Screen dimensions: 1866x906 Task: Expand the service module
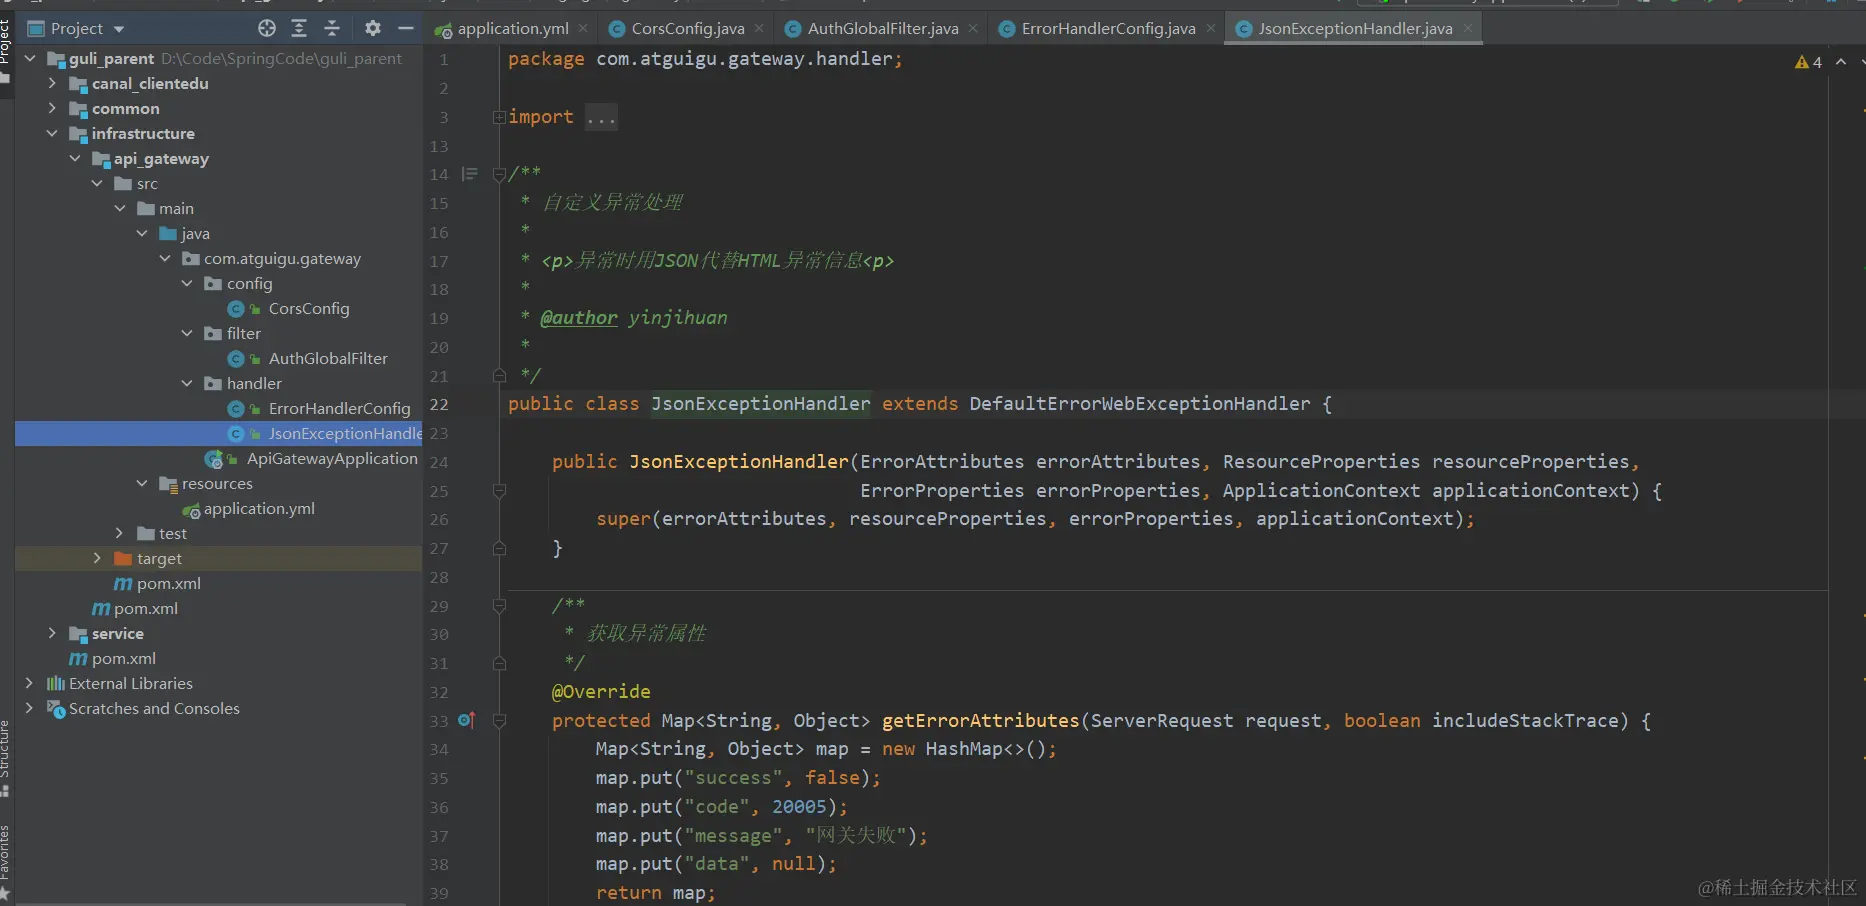point(52,634)
